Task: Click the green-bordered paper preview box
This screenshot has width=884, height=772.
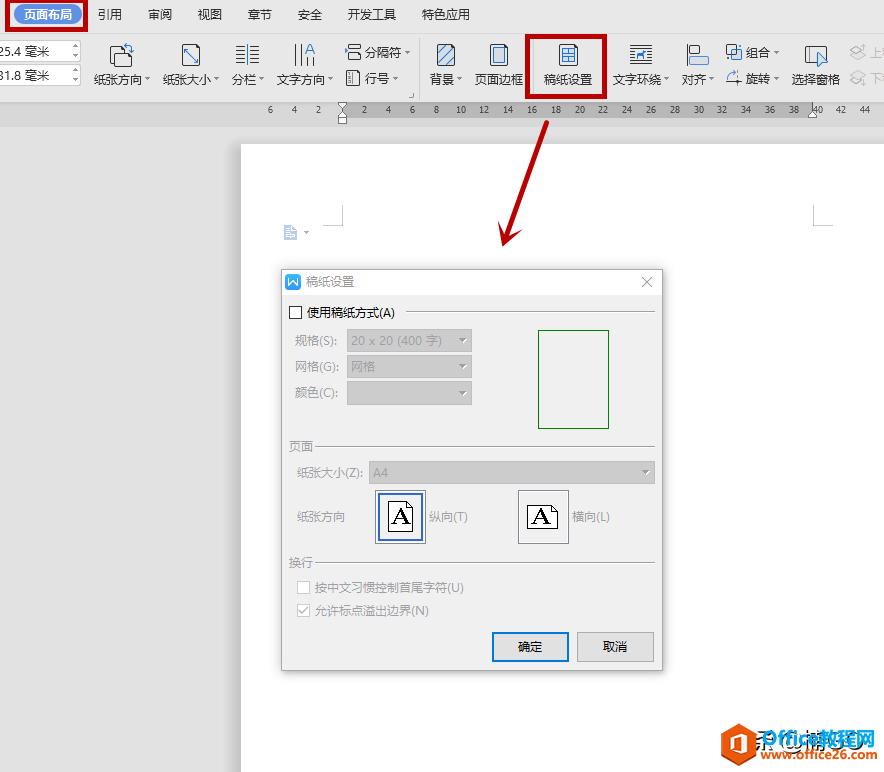Action: tap(573, 380)
